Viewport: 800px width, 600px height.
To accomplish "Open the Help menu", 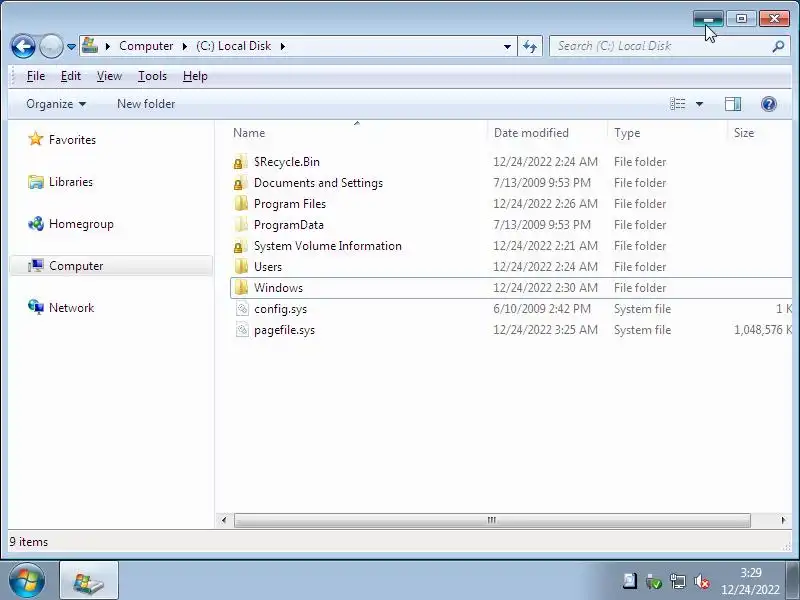I will pos(195,76).
